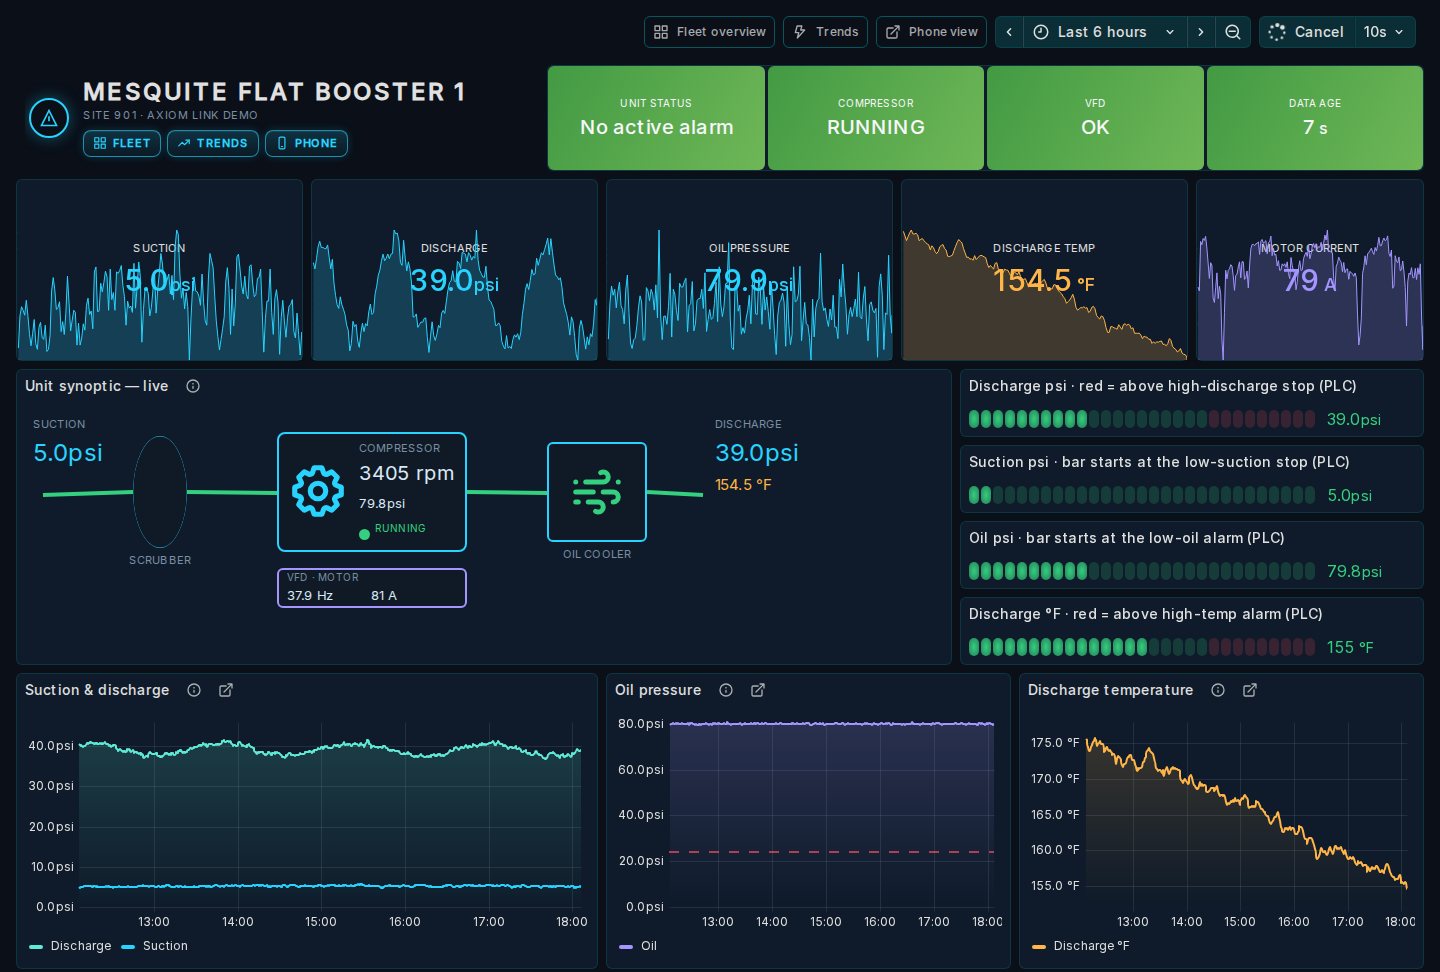Click the TRENDS pill button
The image size is (1440, 972).
pos(213,143)
